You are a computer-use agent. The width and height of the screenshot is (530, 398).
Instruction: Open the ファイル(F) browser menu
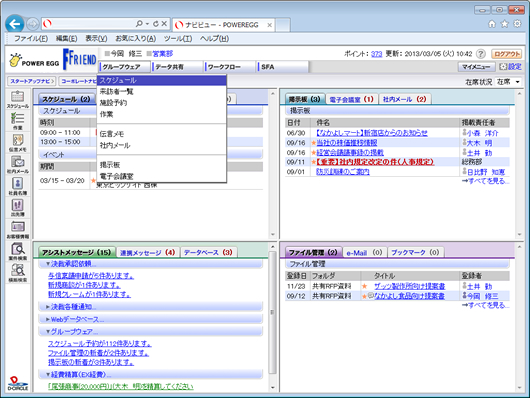tap(31, 39)
